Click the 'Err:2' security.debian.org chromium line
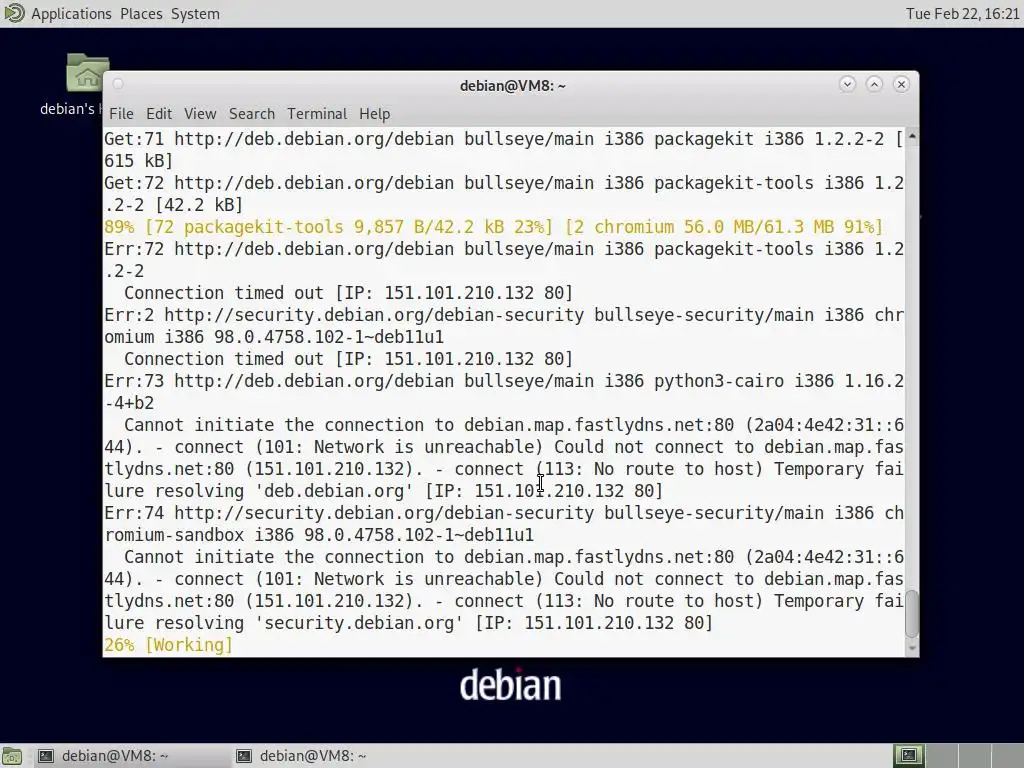The width and height of the screenshot is (1024, 768). tap(504, 315)
